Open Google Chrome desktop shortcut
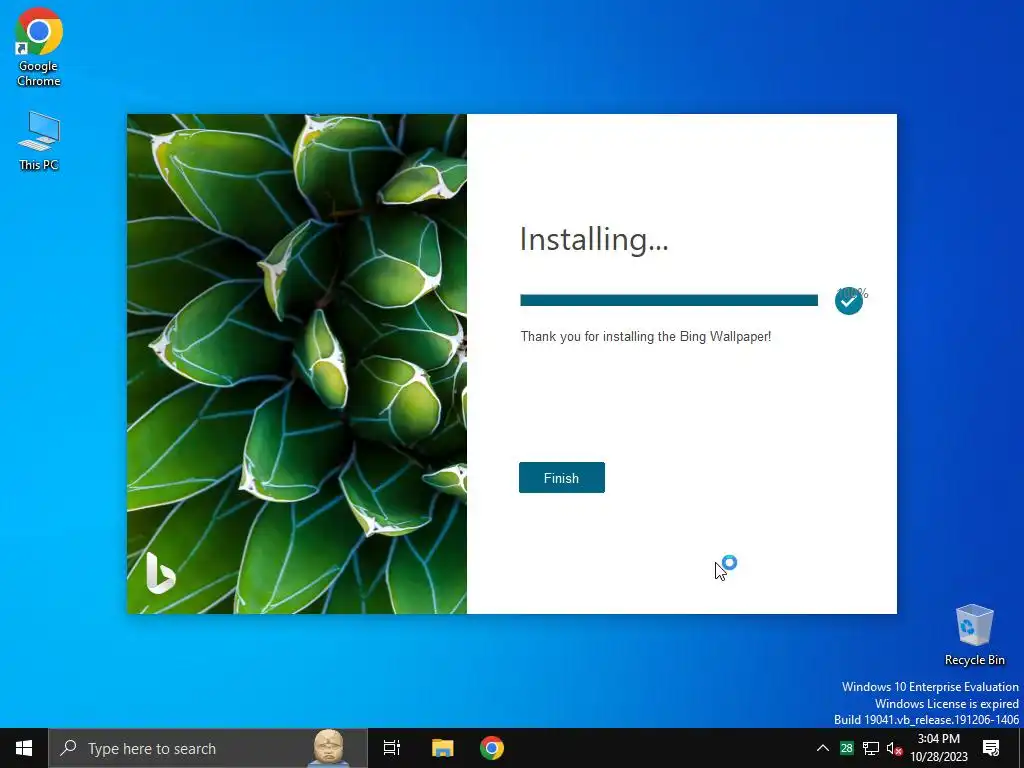The width and height of the screenshot is (1024, 768). tap(39, 47)
